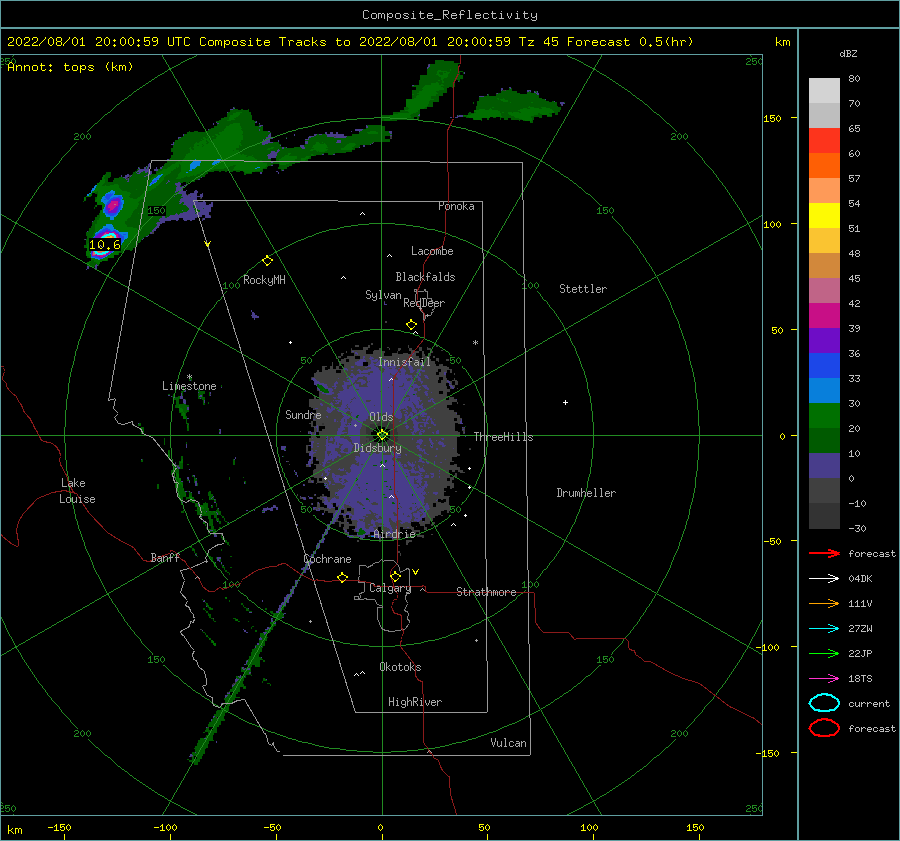
Task: Click the Cochrane label
Action: pos(328,559)
